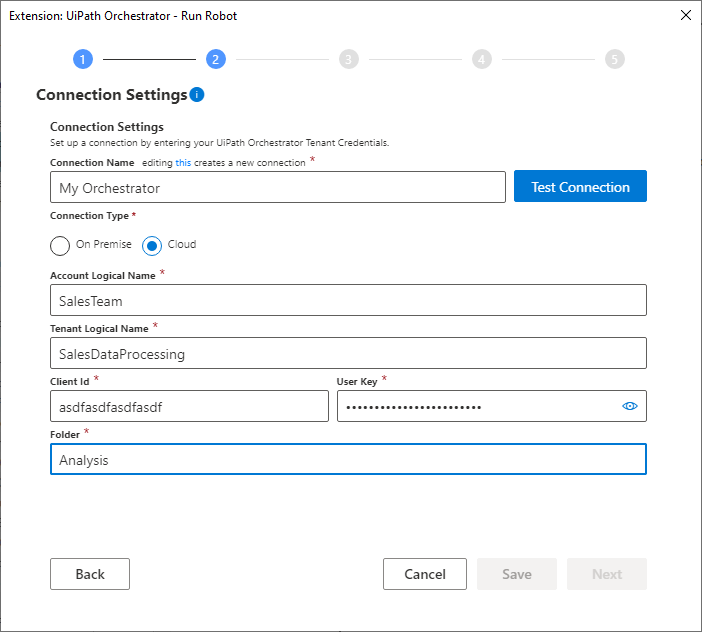Go to wizard step 1
This screenshot has width=702, height=632.
point(83,59)
